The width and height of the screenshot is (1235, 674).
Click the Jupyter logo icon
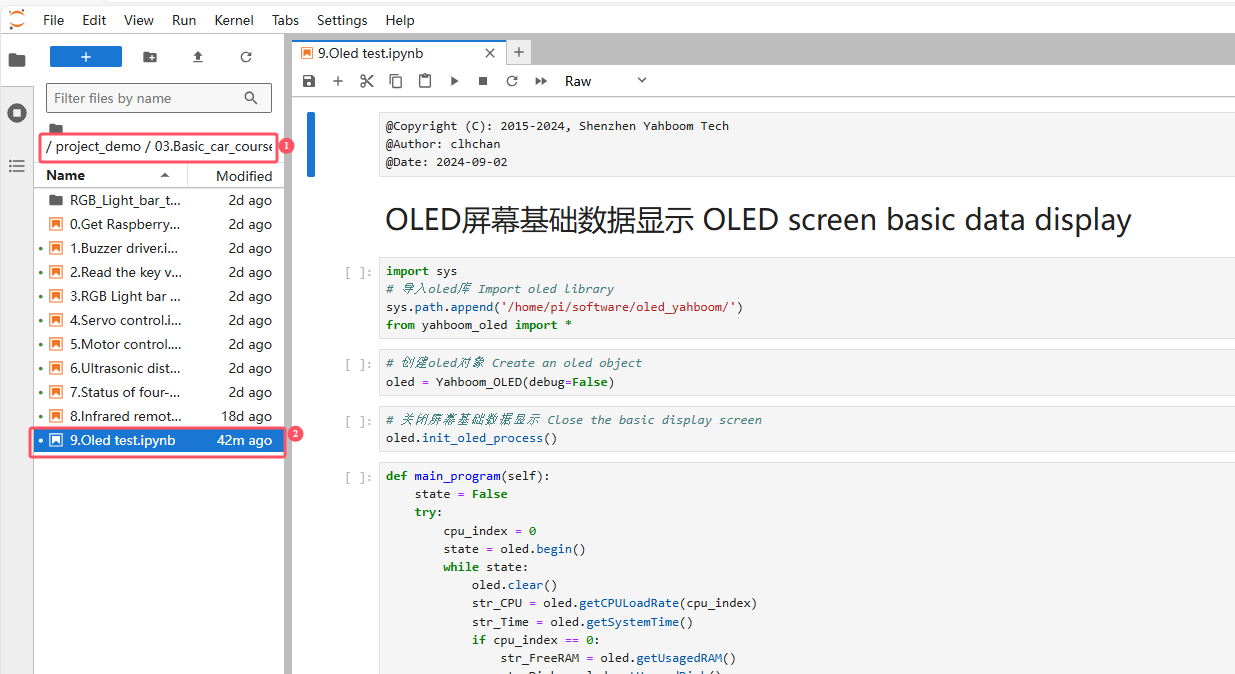(x=16, y=19)
